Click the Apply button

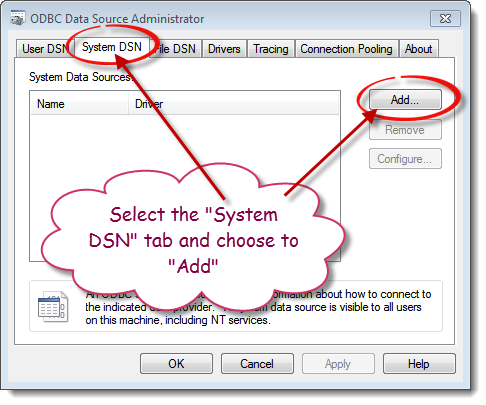pyautogui.click(x=338, y=364)
